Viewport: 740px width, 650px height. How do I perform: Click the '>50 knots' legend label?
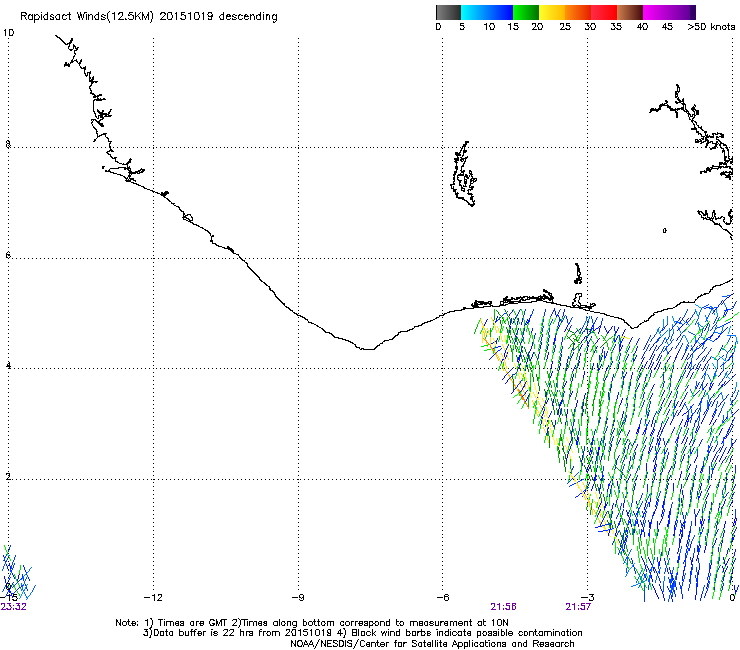click(711, 27)
